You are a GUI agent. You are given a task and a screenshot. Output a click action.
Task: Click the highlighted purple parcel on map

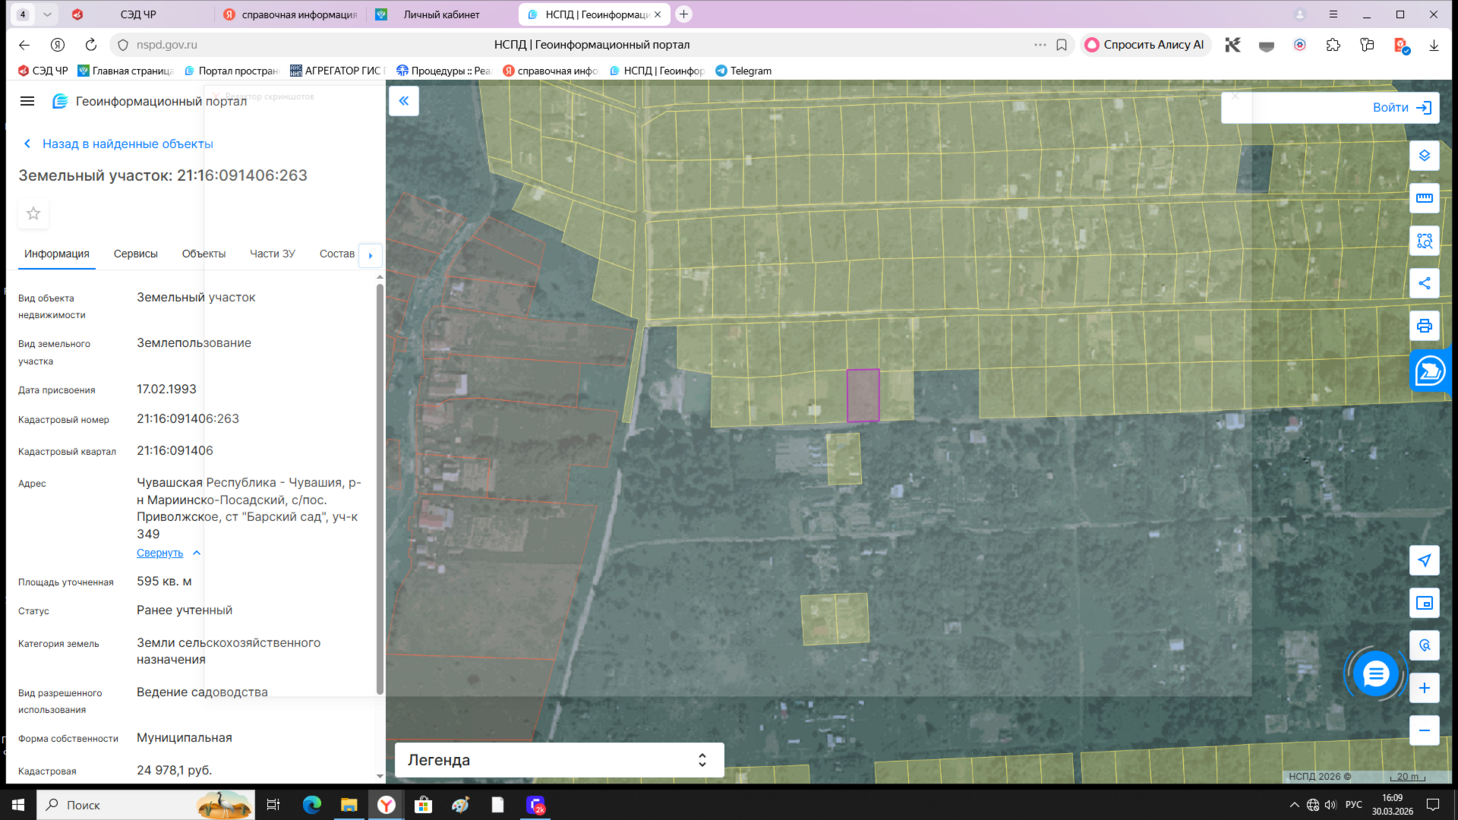(x=863, y=395)
